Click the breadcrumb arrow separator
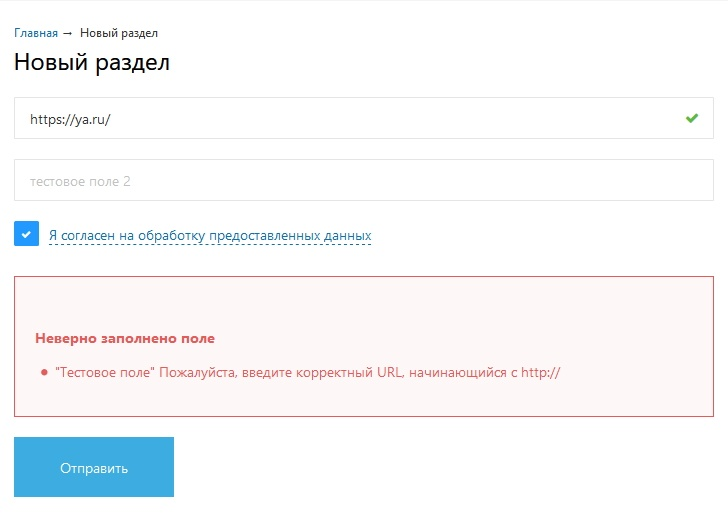The height and width of the screenshot is (515, 728). coord(67,33)
